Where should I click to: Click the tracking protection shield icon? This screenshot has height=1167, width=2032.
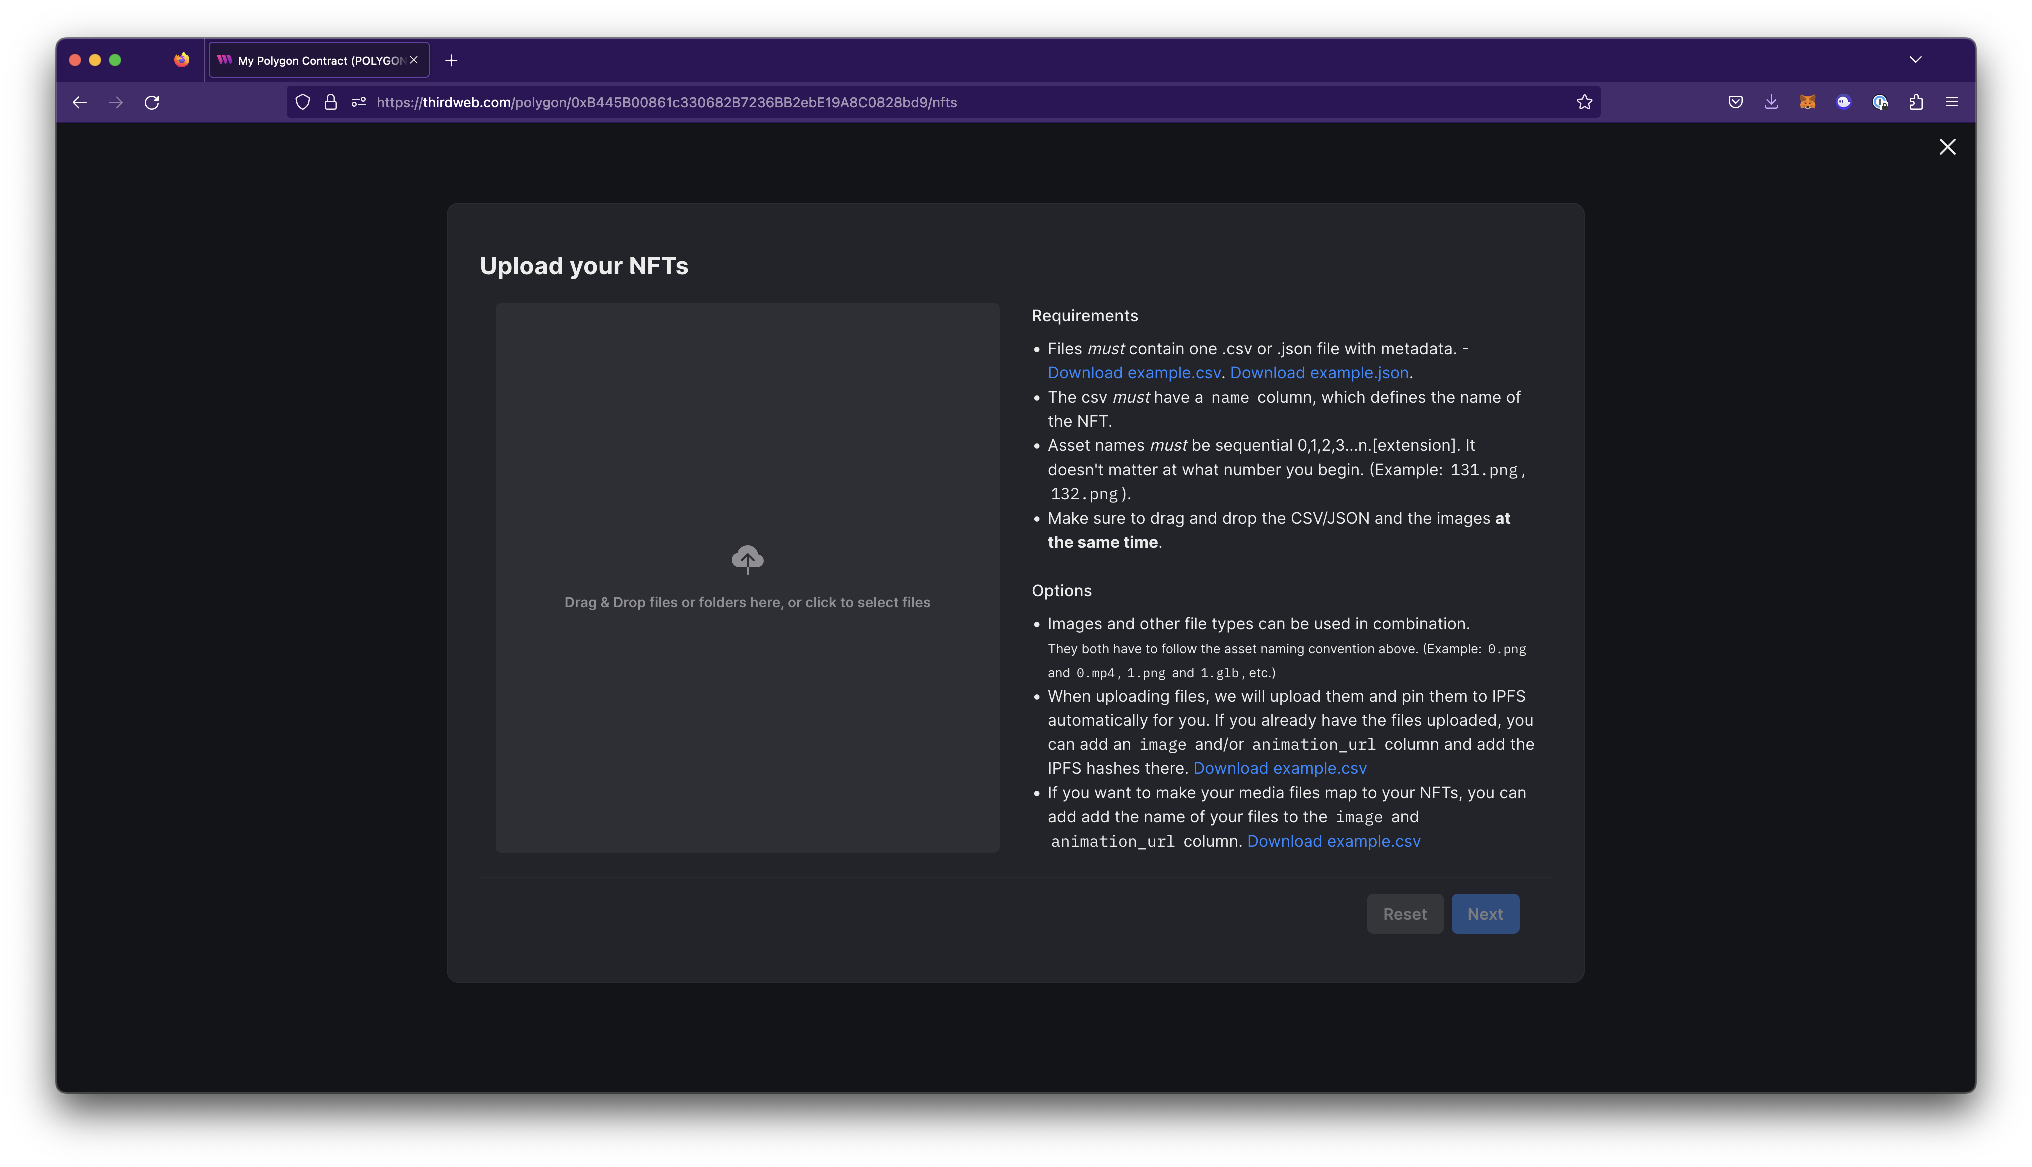coord(303,102)
